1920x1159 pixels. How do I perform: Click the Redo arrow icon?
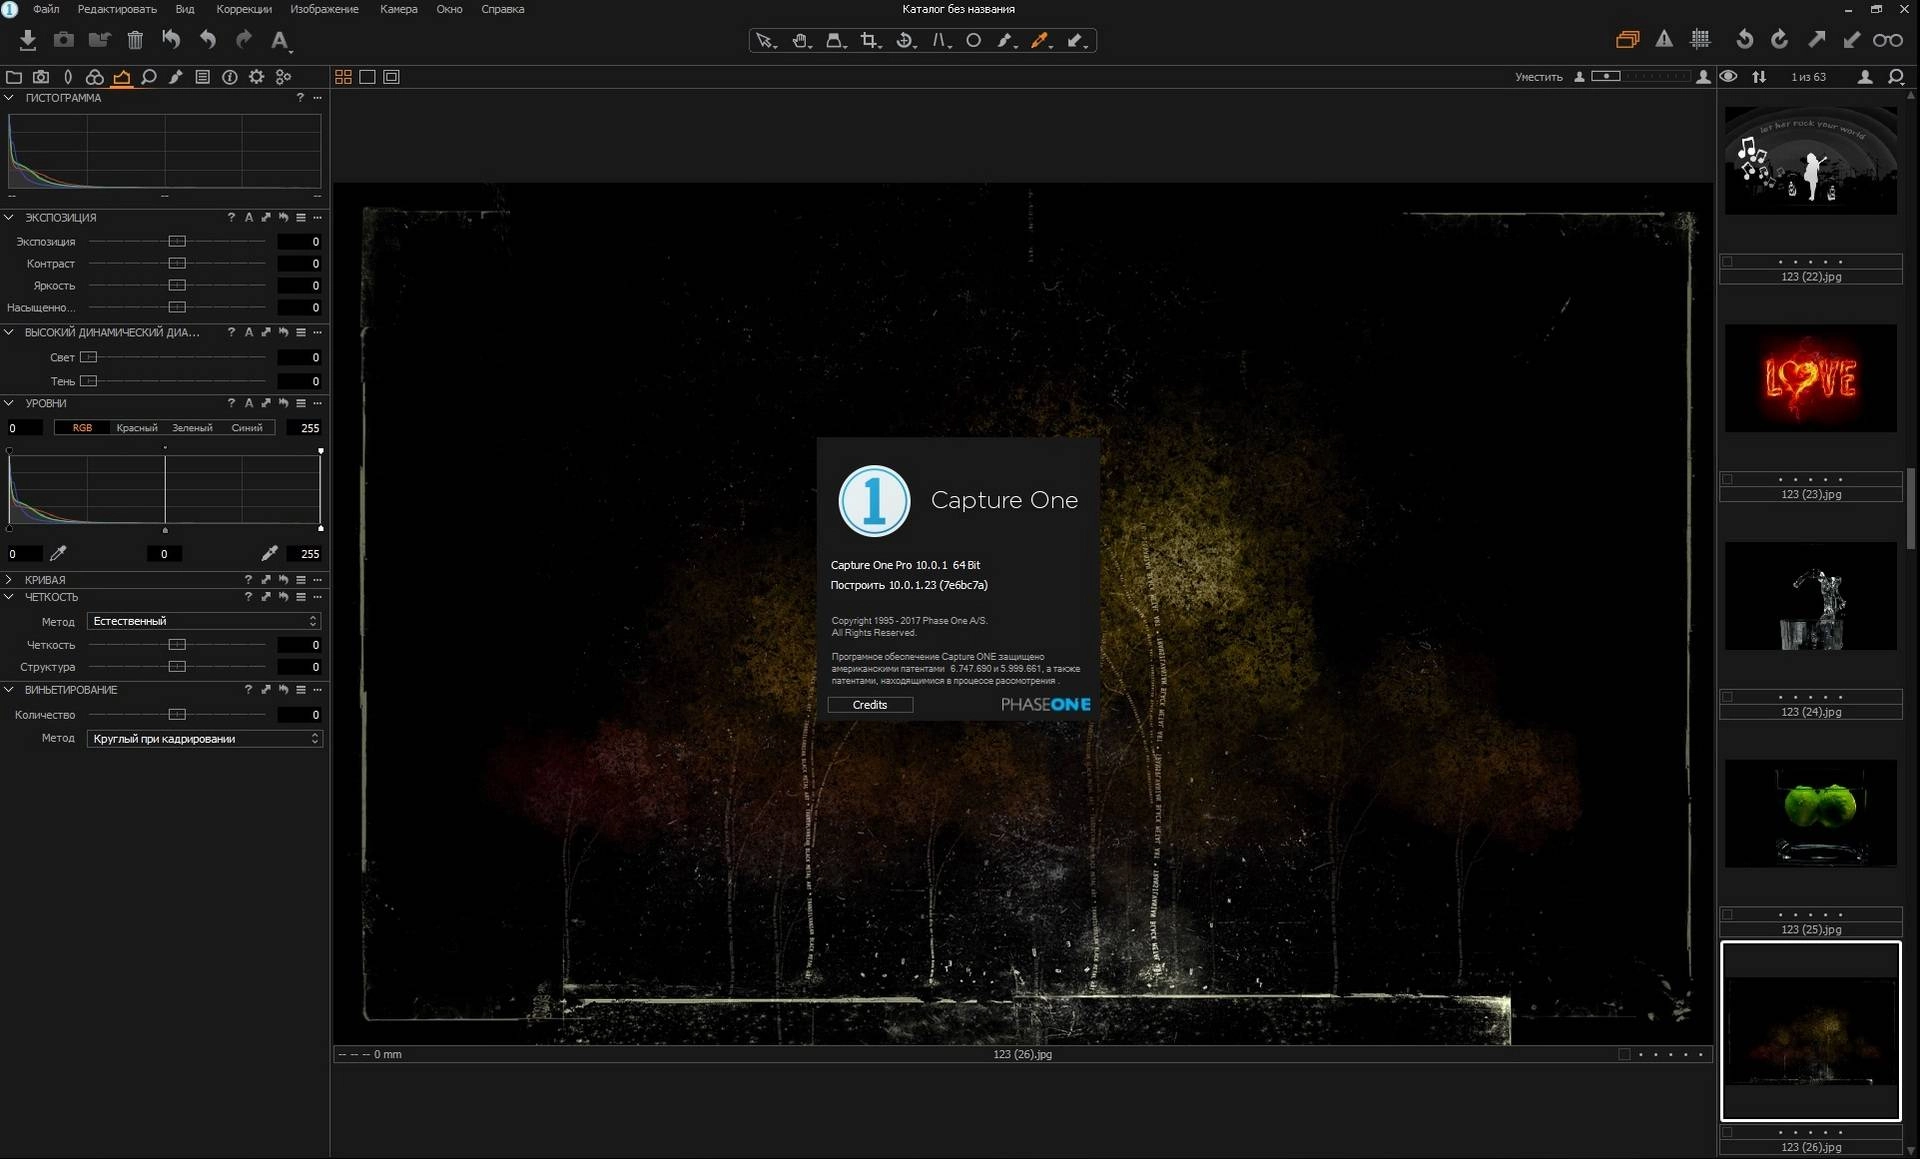coord(243,40)
